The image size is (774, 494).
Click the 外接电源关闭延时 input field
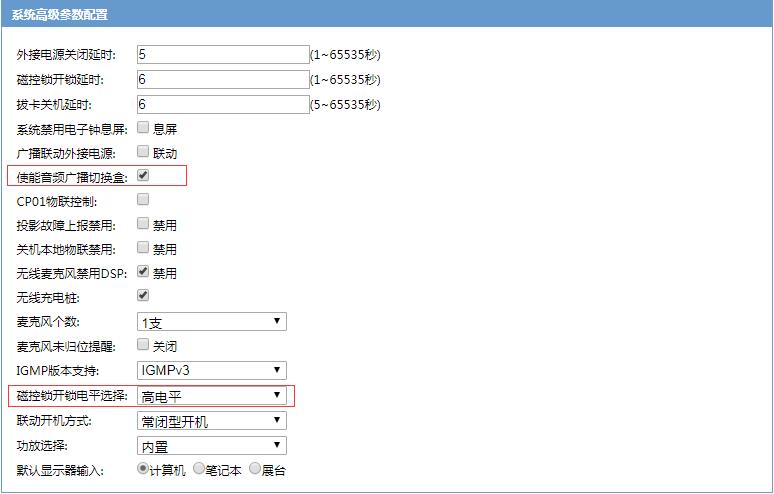pyautogui.click(x=221, y=54)
